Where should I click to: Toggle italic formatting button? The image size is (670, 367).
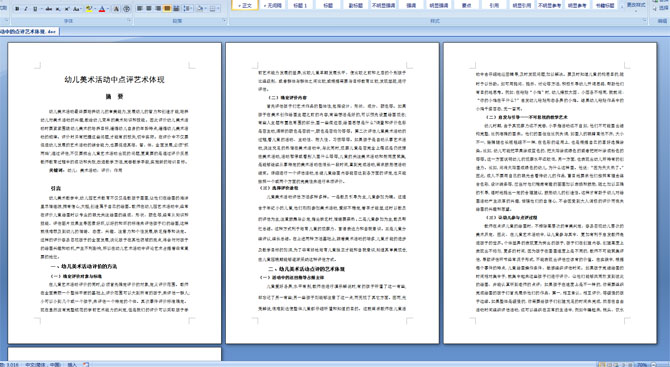26,9
